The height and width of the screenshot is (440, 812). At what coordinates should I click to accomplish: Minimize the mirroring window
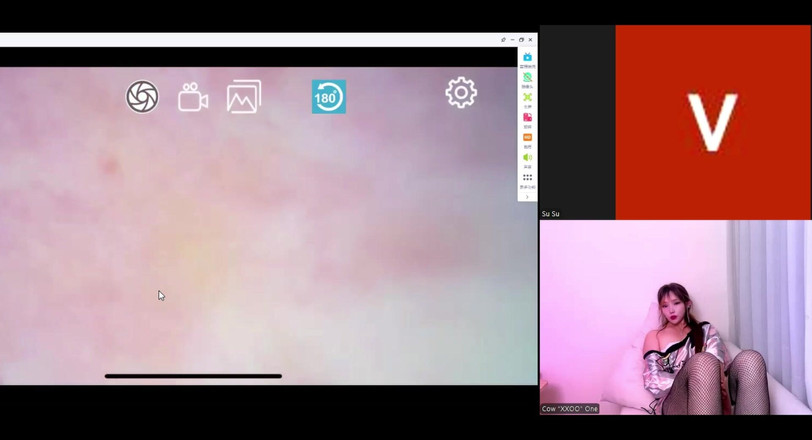[x=512, y=40]
